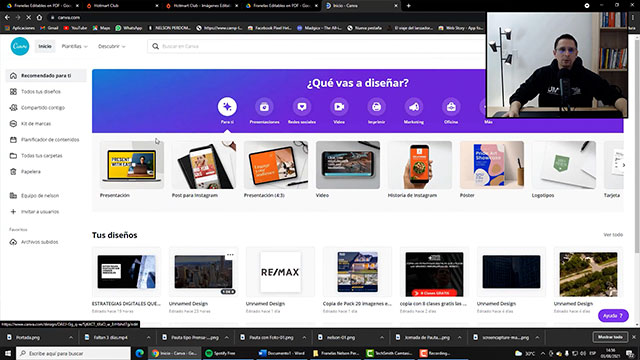This screenshot has height=360, width=640.
Task: Click the Ver todo link
Action: pyautogui.click(x=613, y=235)
